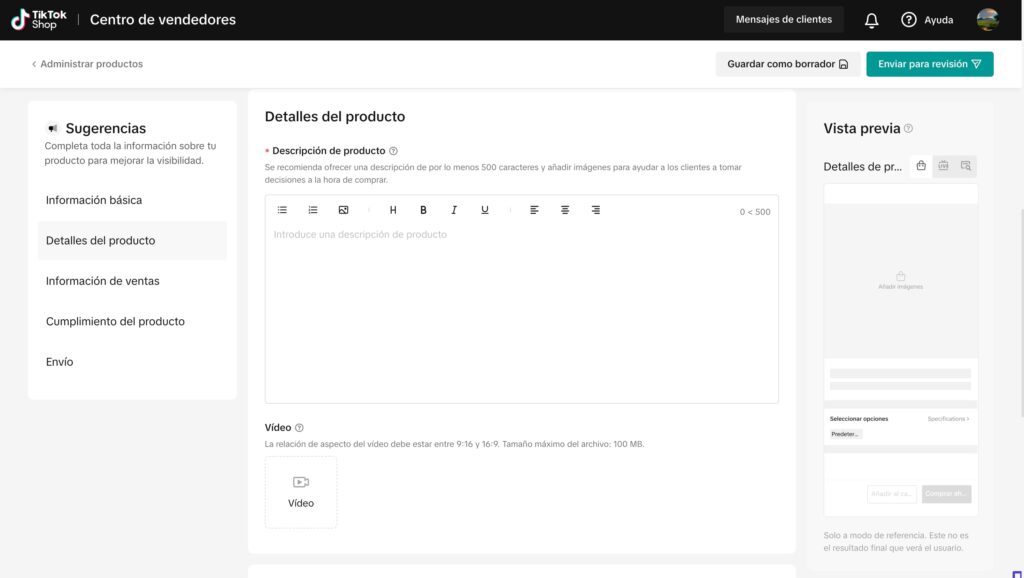Insert a numbered list in description
This screenshot has height=578, width=1024.
click(x=313, y=210)
